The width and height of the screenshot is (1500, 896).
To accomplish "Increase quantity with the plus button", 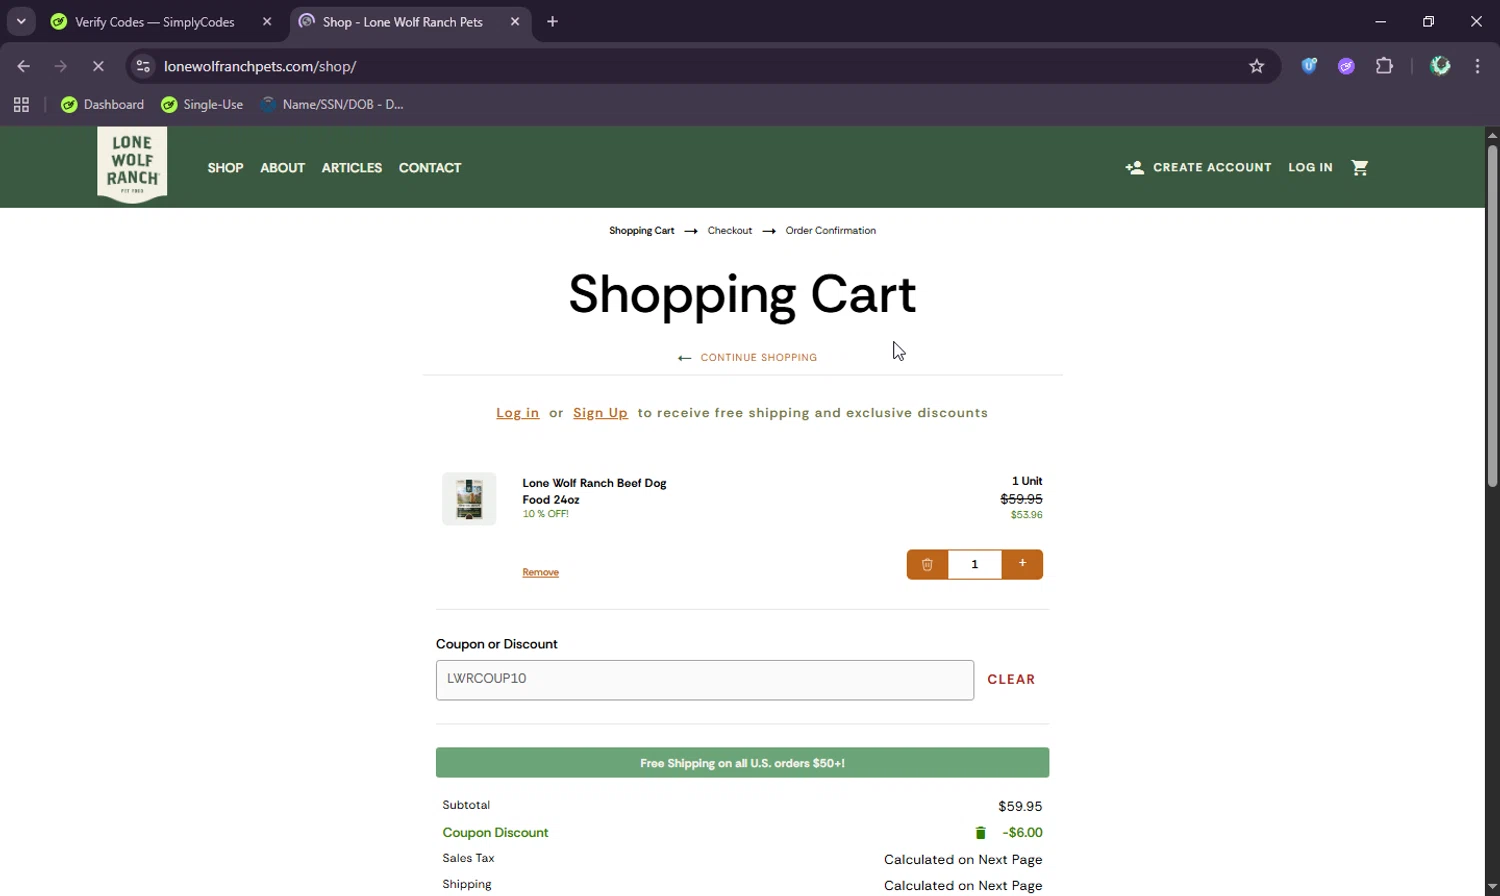I will (1022, 564).
